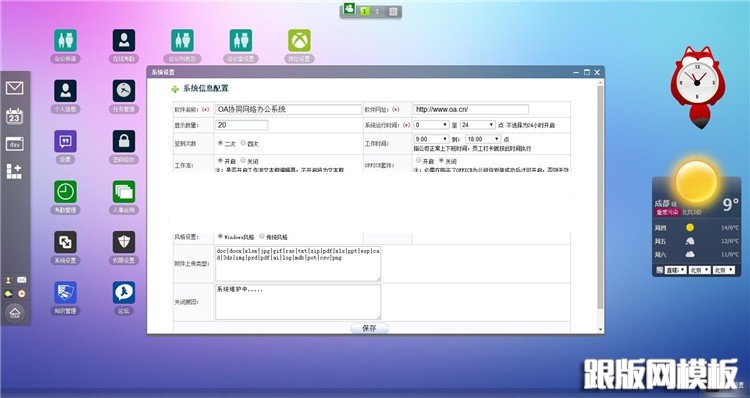Select Windows风格 style option

click(x=220, y=236)
